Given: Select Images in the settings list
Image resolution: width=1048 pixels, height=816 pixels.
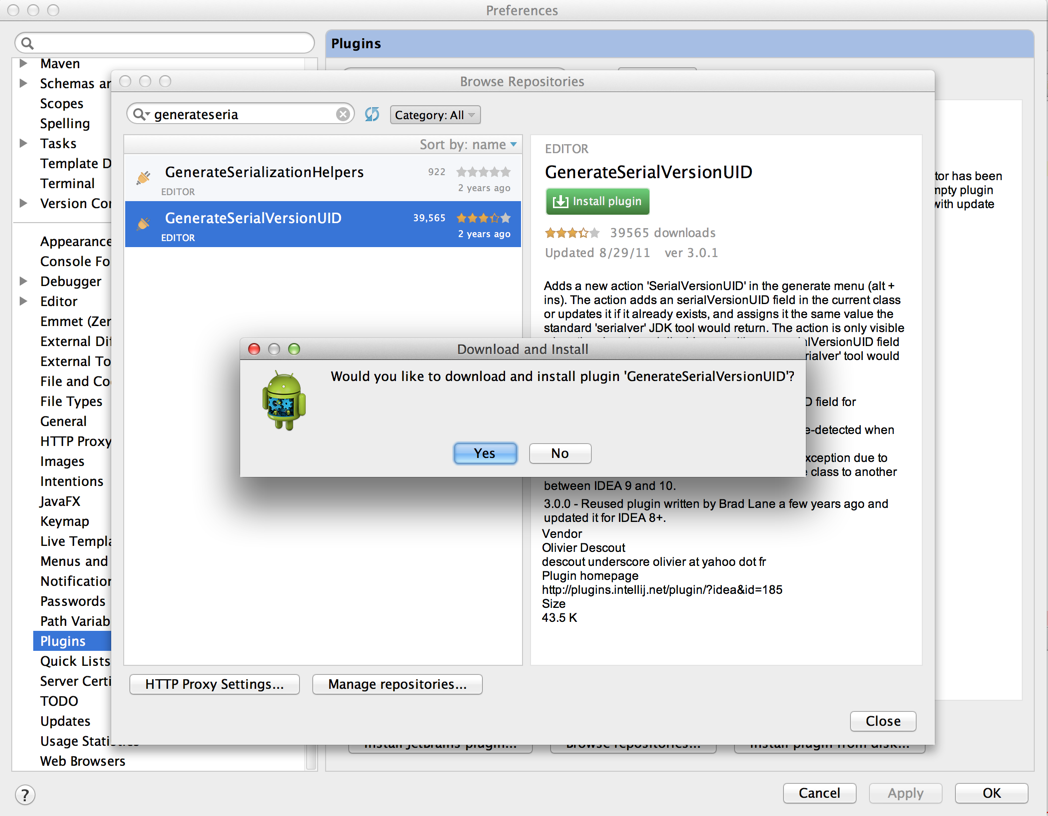Looking at the screenshot, I should [62, 461].
